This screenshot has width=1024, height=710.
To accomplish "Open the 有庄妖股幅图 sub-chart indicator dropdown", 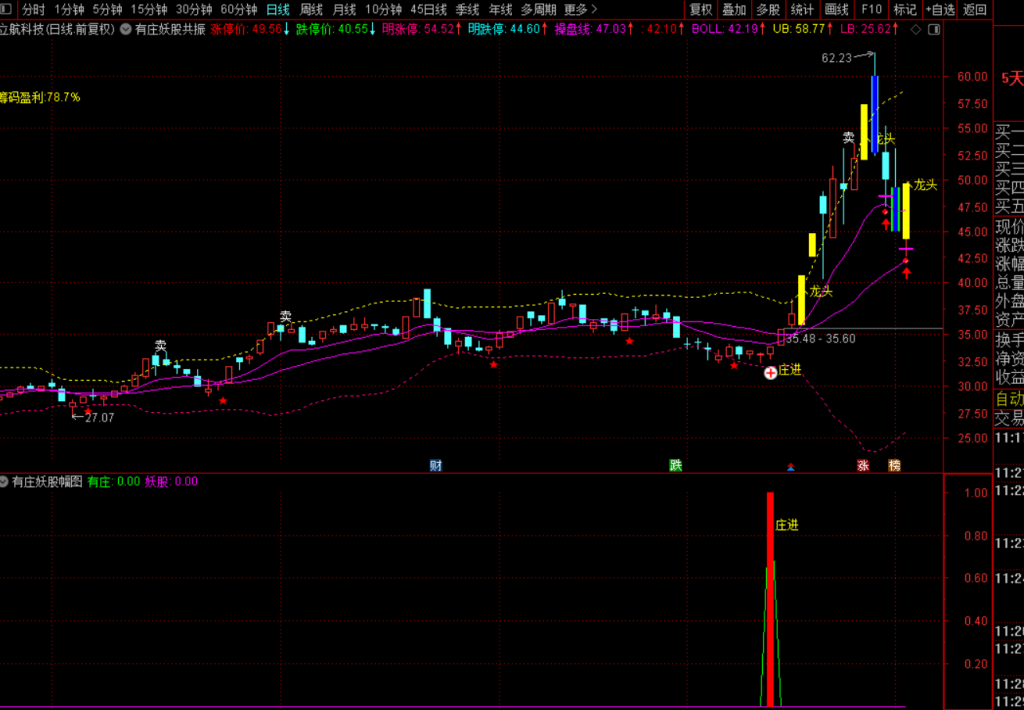I will 4,482.
